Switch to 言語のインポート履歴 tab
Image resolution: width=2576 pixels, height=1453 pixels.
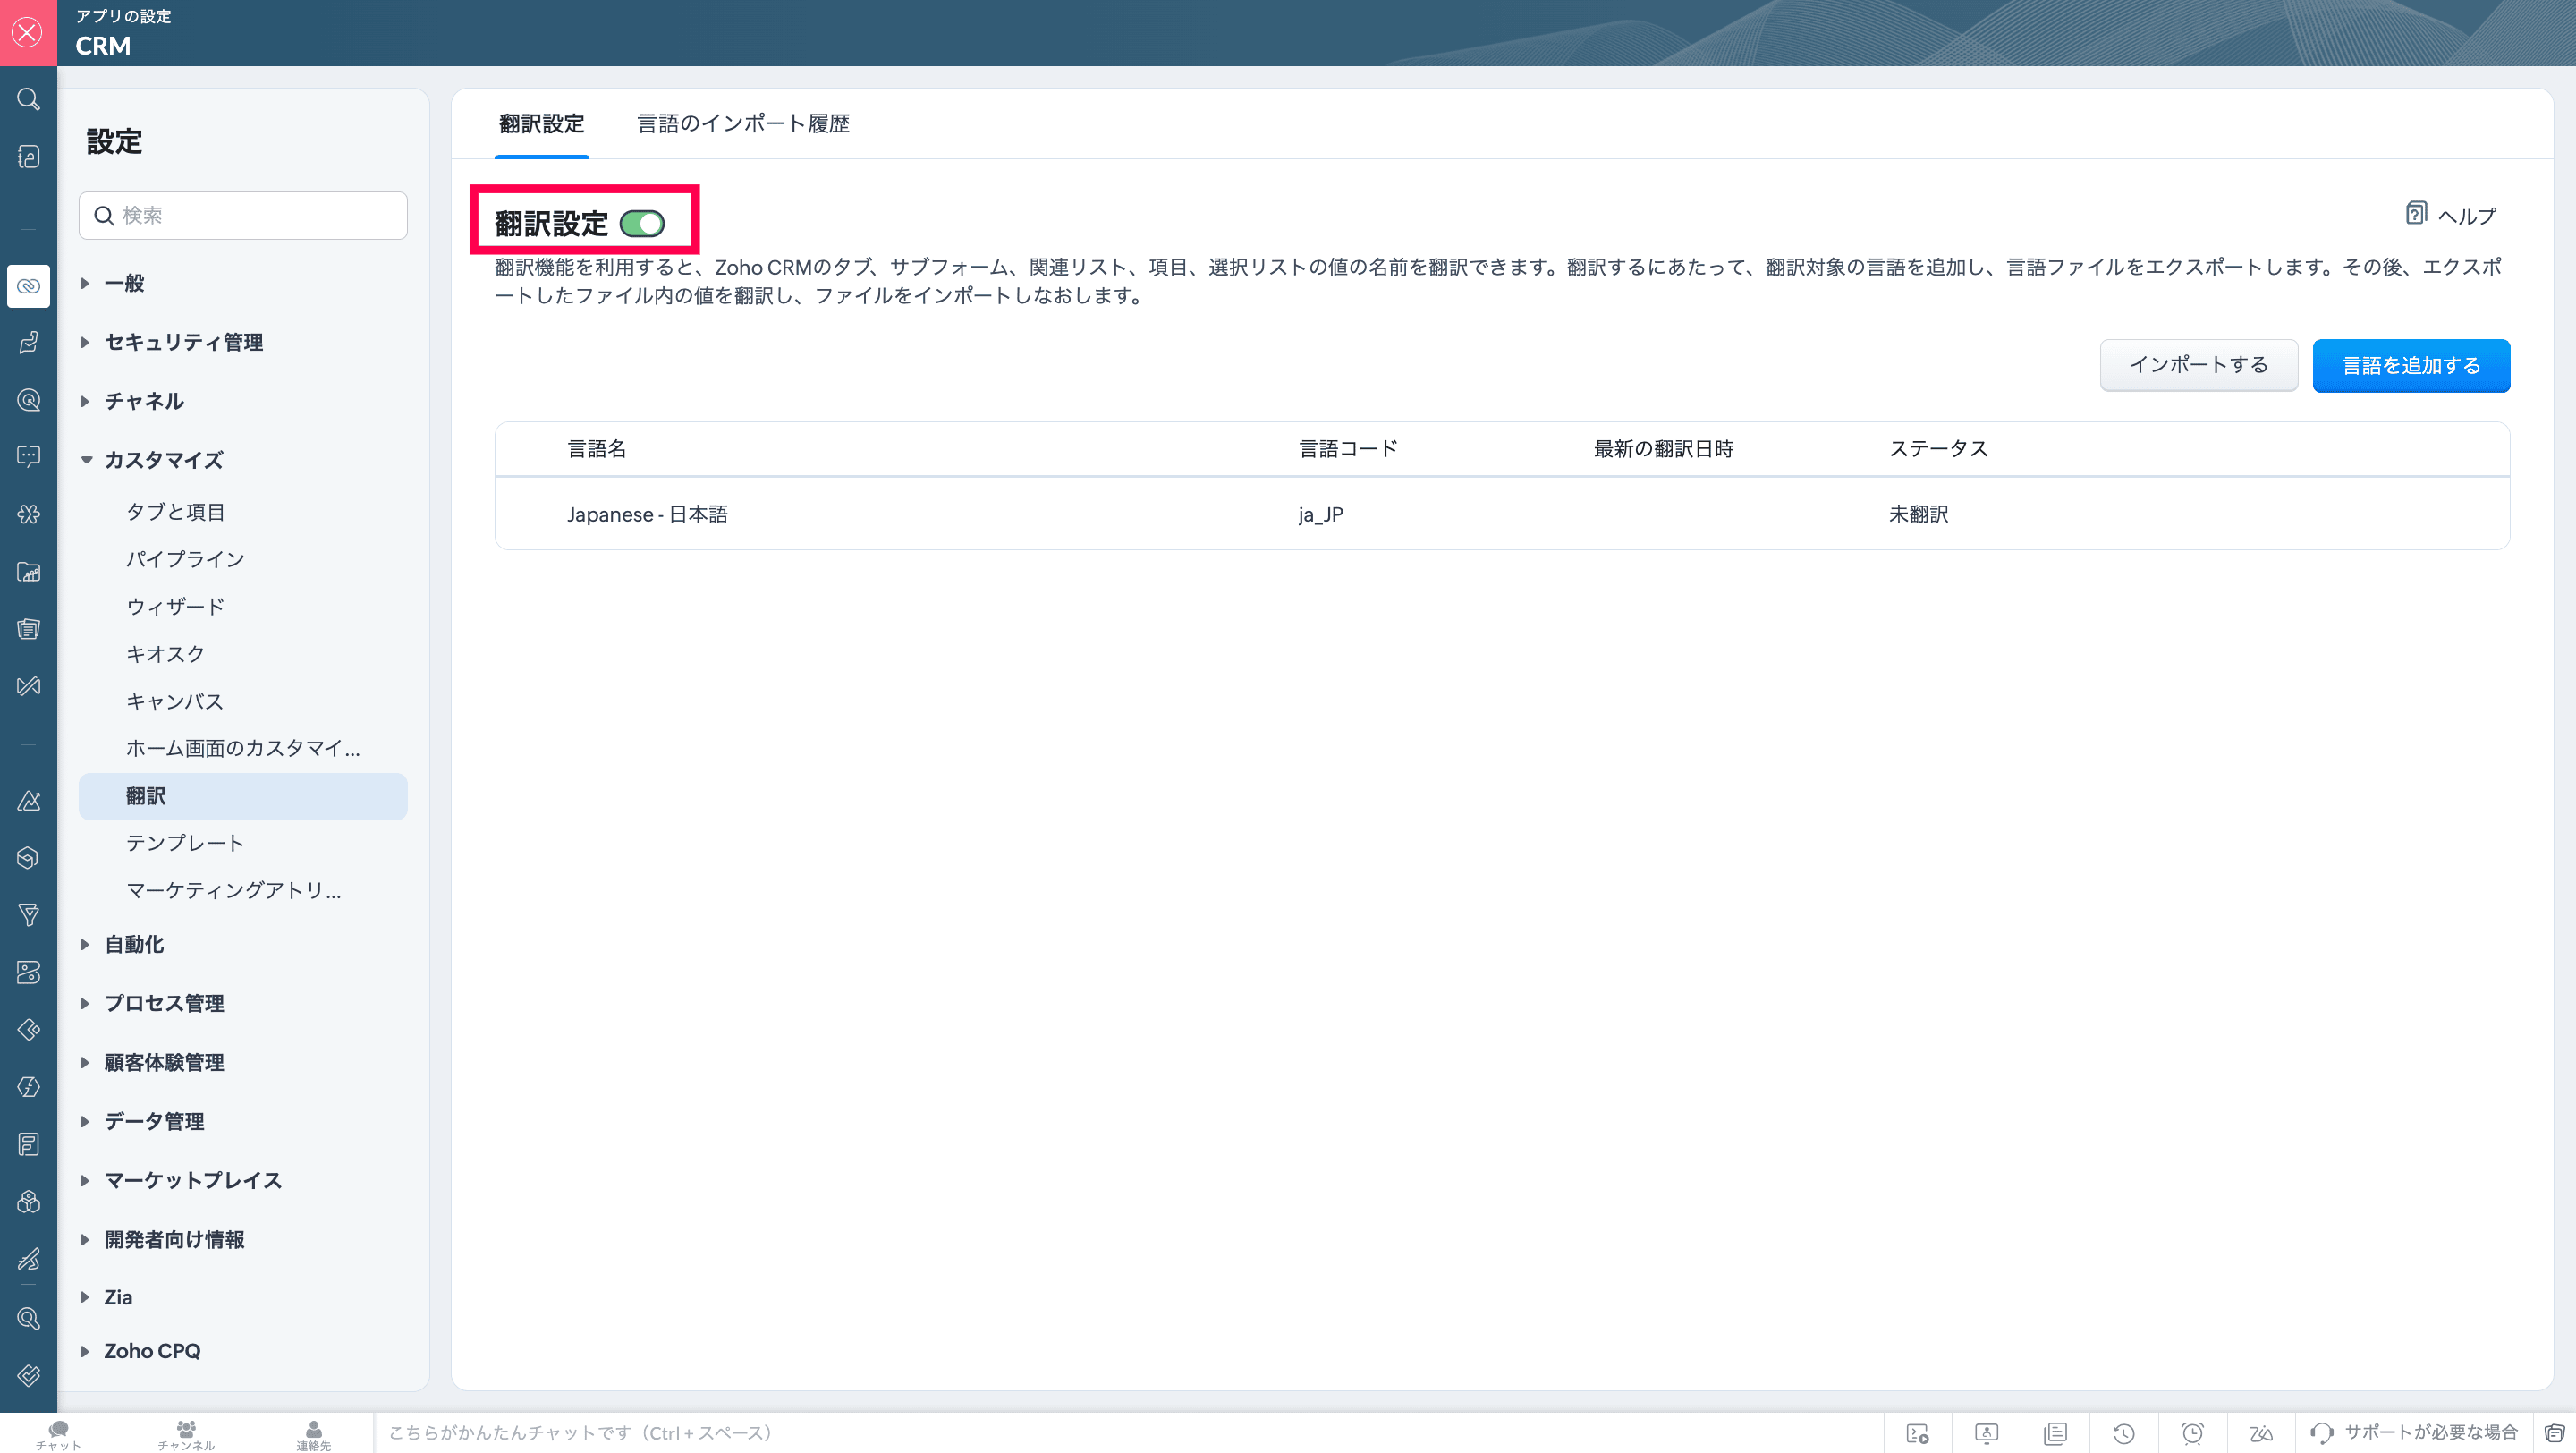tap(743, 123)
